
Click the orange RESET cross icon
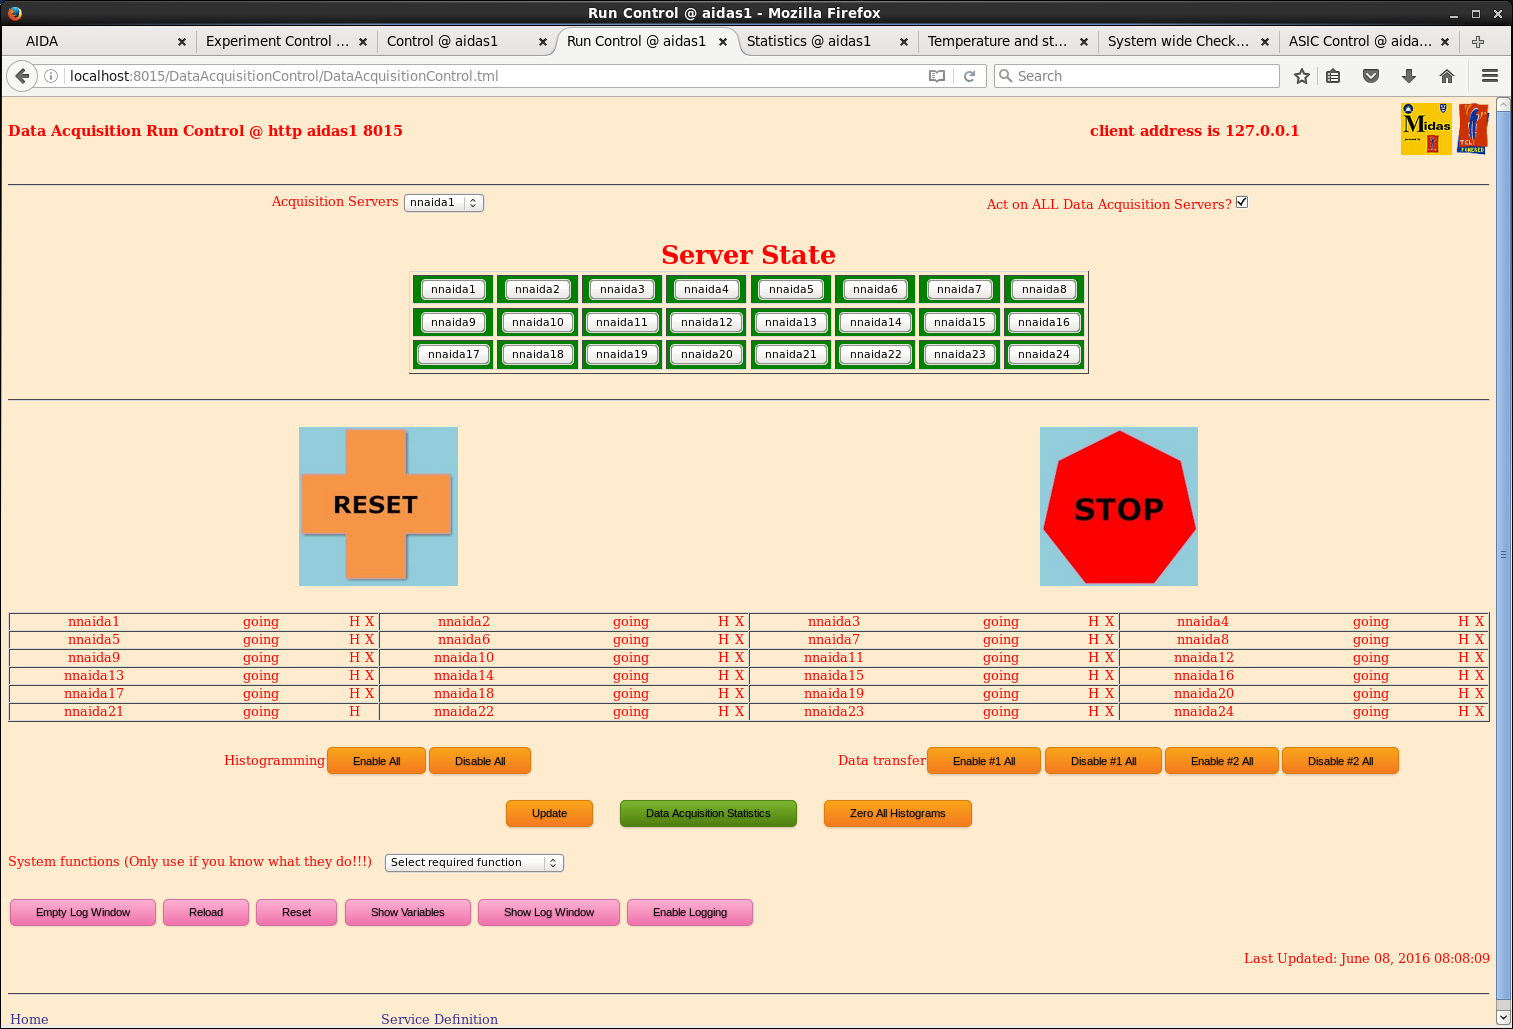(x=377, y=505)
